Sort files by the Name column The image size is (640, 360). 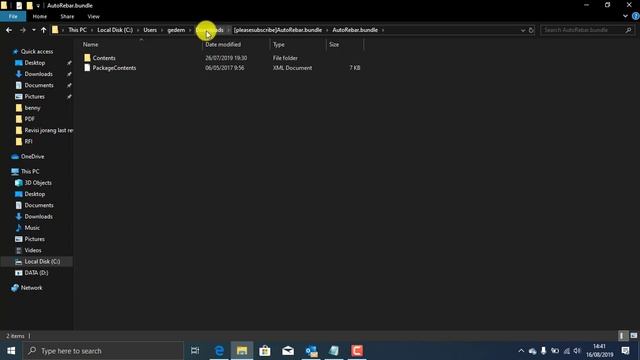coord(91,44)
